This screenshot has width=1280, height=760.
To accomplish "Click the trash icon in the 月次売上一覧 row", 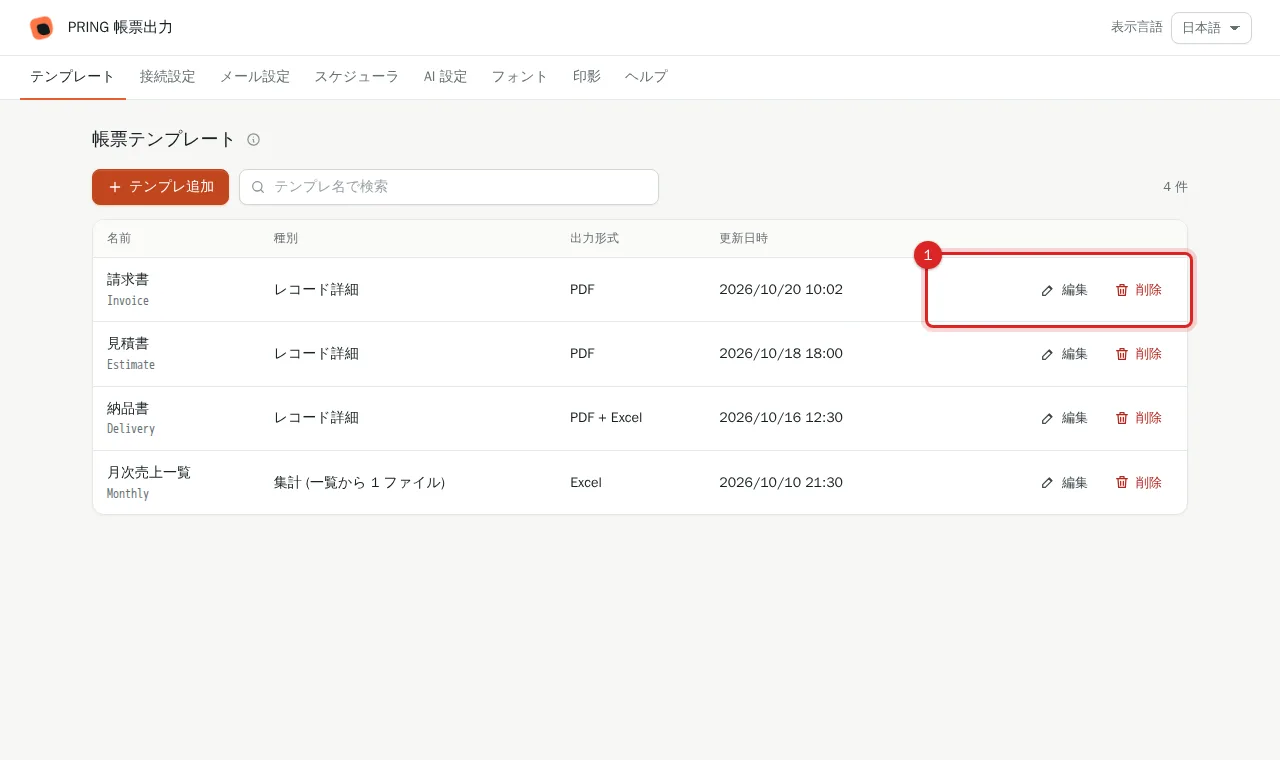I will pos(1122,483).
